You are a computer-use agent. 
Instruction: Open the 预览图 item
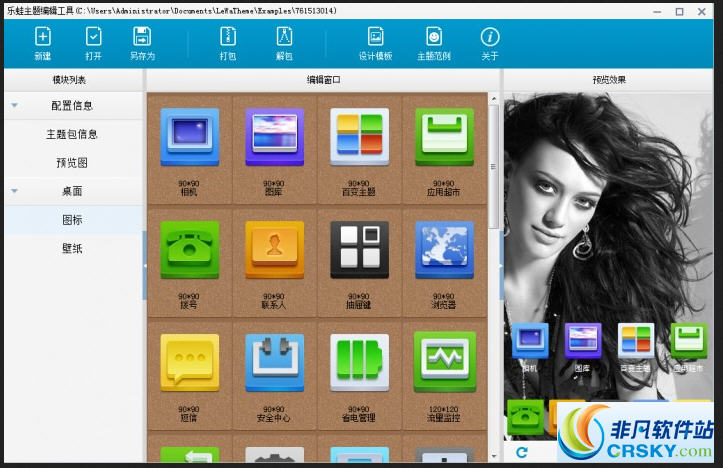pos(72,163)
